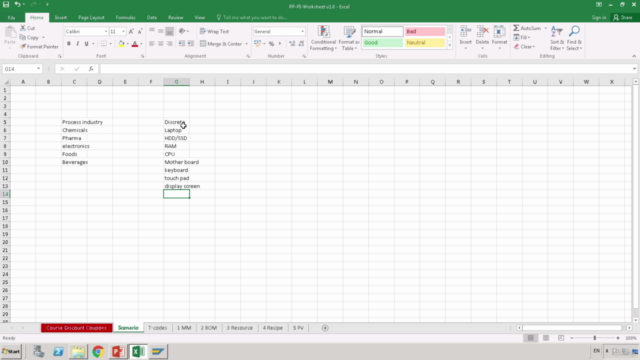Click the Copy icon in Clipboard group
This screenshot has height=360, width=640.
point(23,37)
